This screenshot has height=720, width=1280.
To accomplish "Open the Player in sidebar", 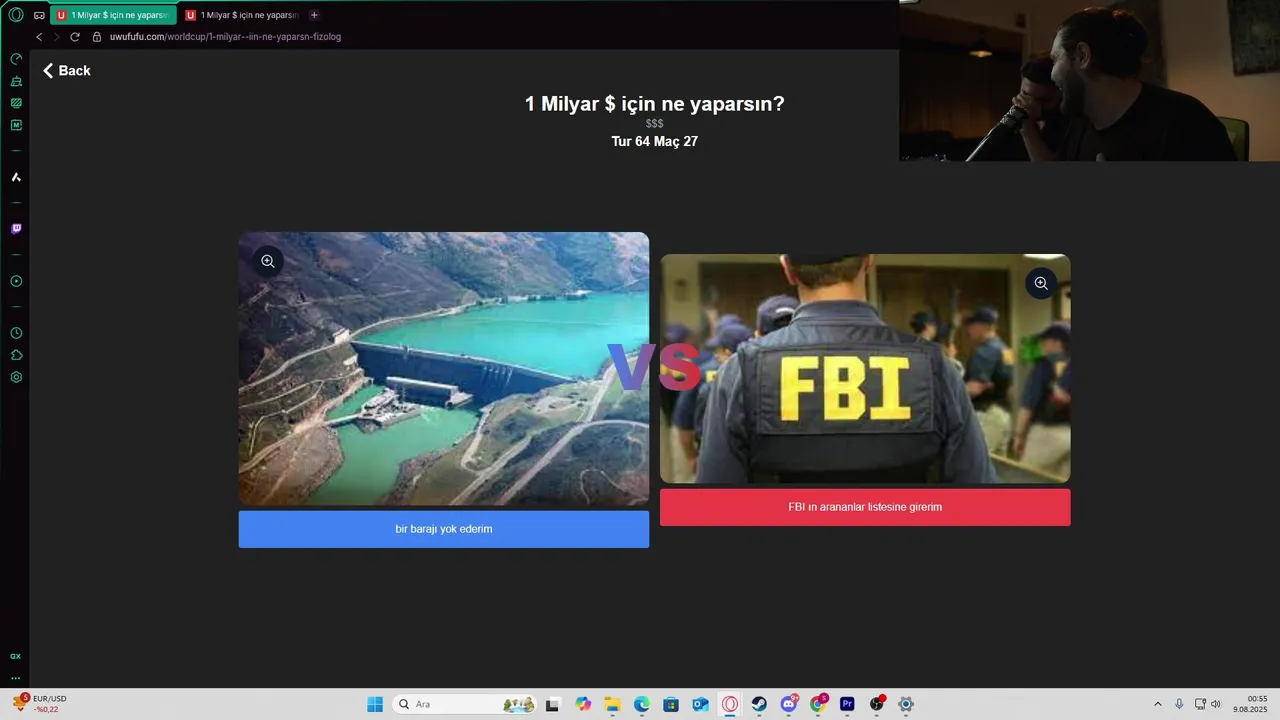I will click(x=16, y=281).
